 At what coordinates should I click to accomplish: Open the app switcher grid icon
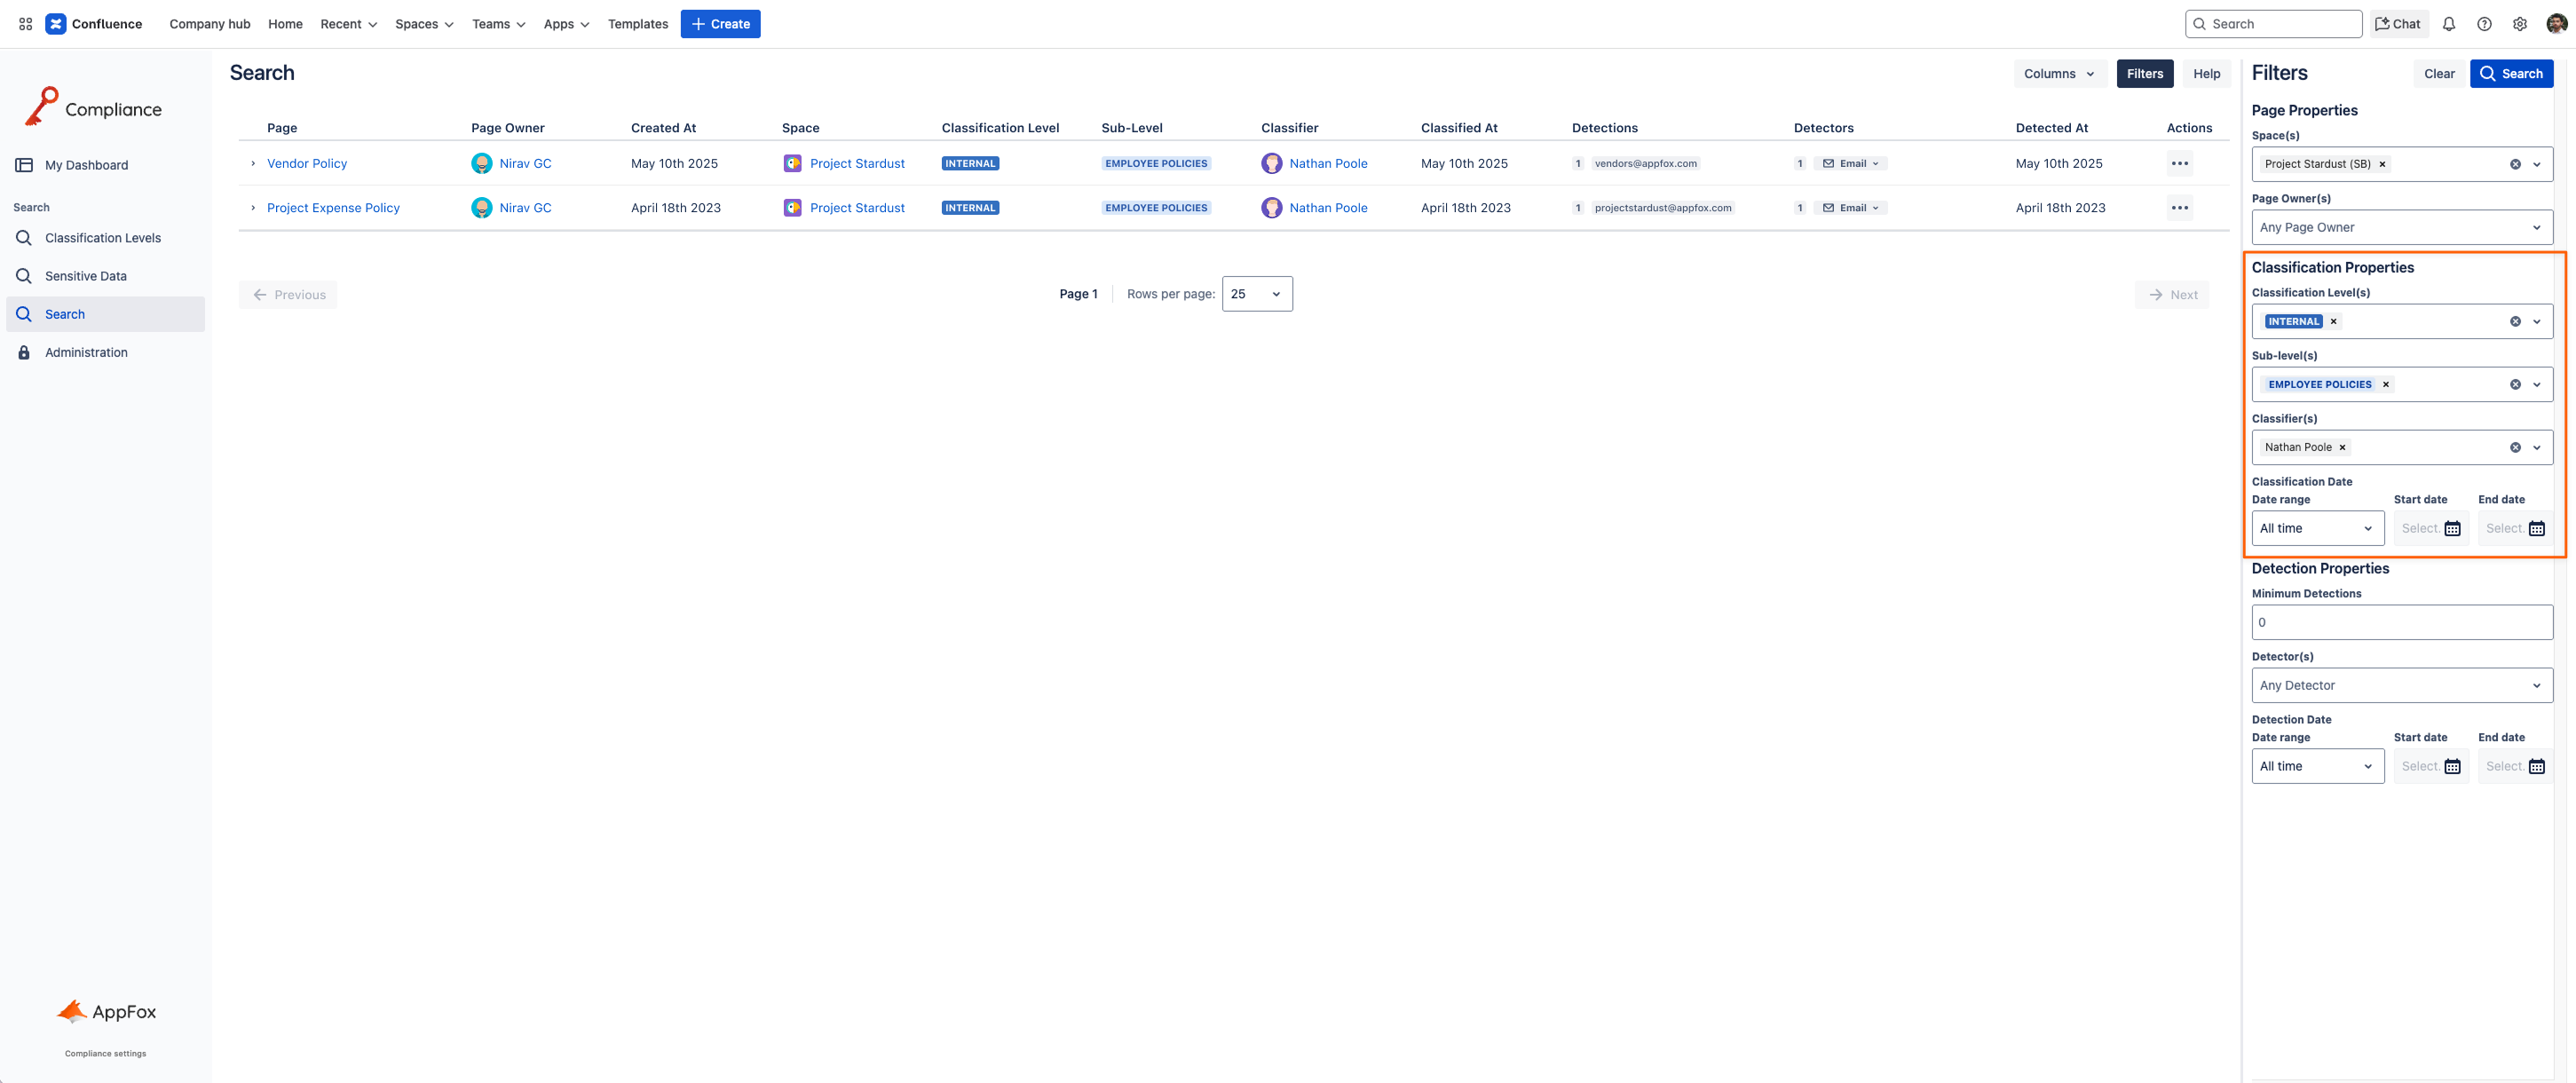click(x=25, y=23)
